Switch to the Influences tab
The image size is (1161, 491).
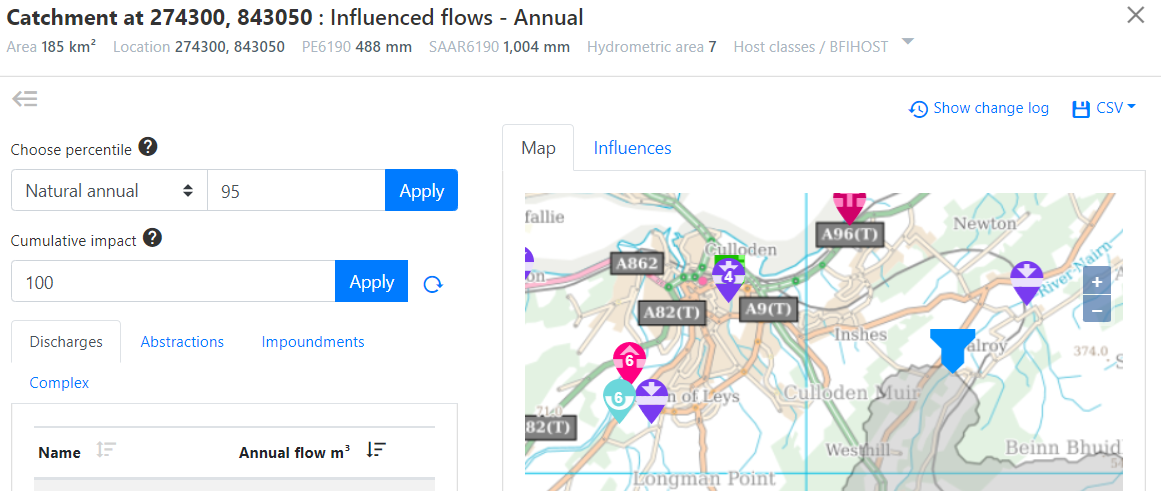[632, 148]
